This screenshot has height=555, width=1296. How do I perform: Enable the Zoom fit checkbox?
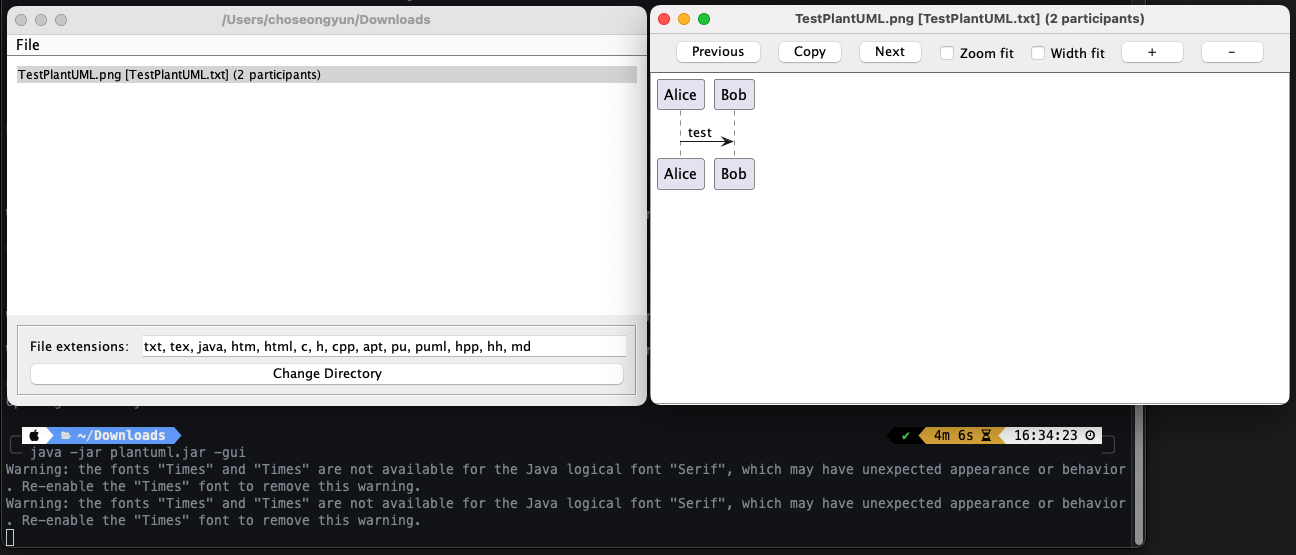pos(947,53)
